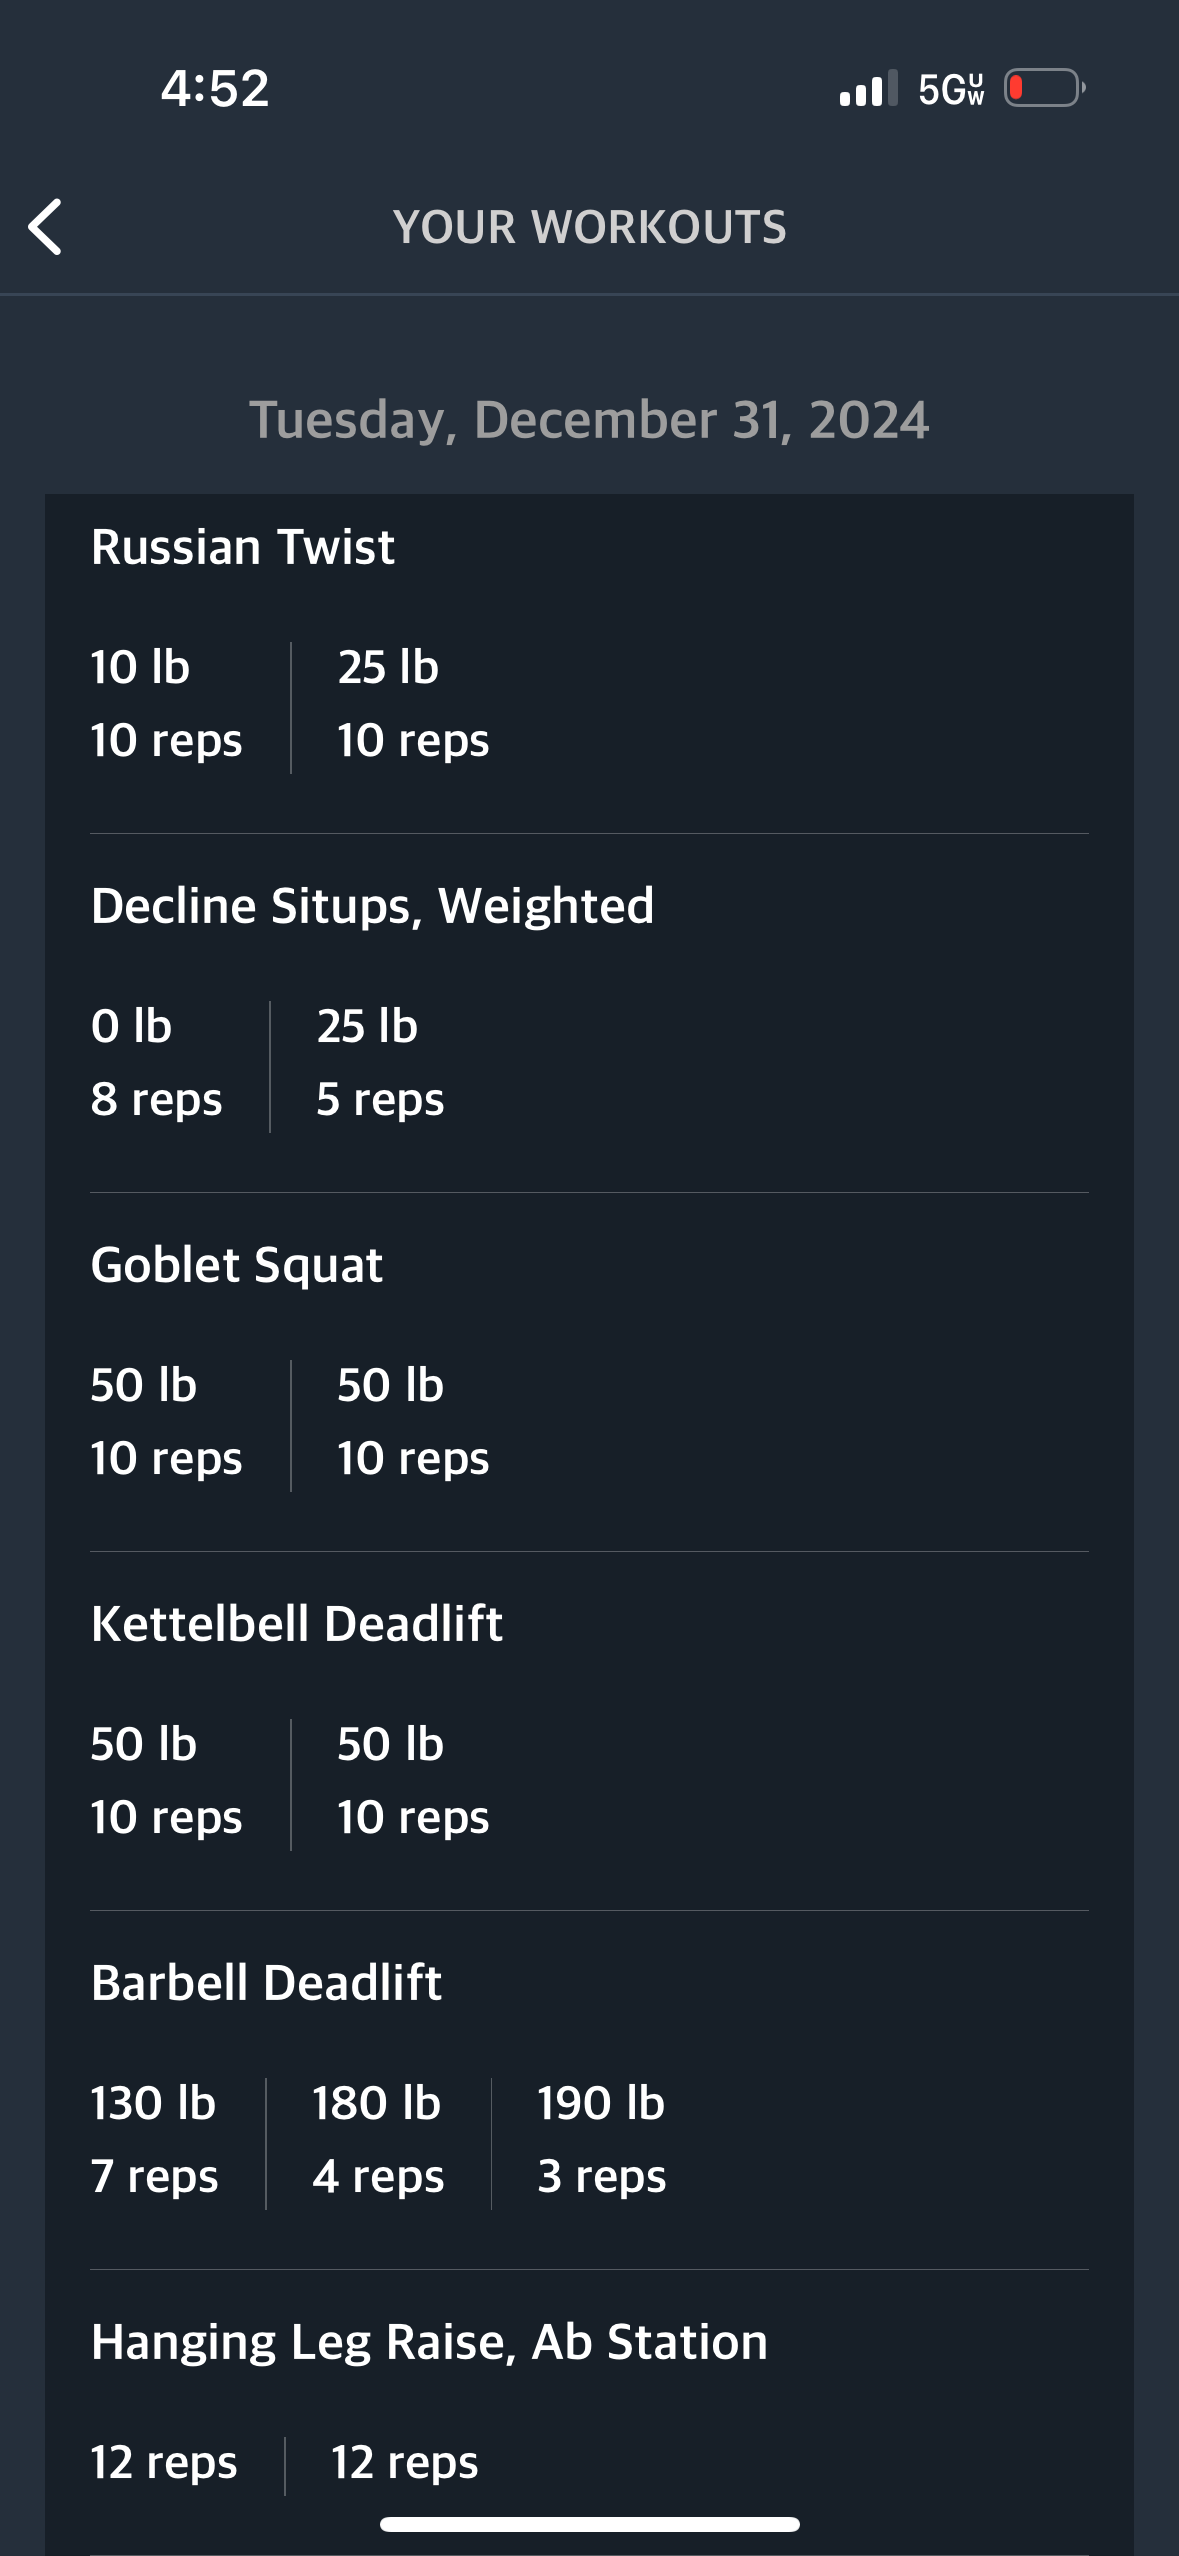Tap the 4:52 clock in status bar

(215, 88)
